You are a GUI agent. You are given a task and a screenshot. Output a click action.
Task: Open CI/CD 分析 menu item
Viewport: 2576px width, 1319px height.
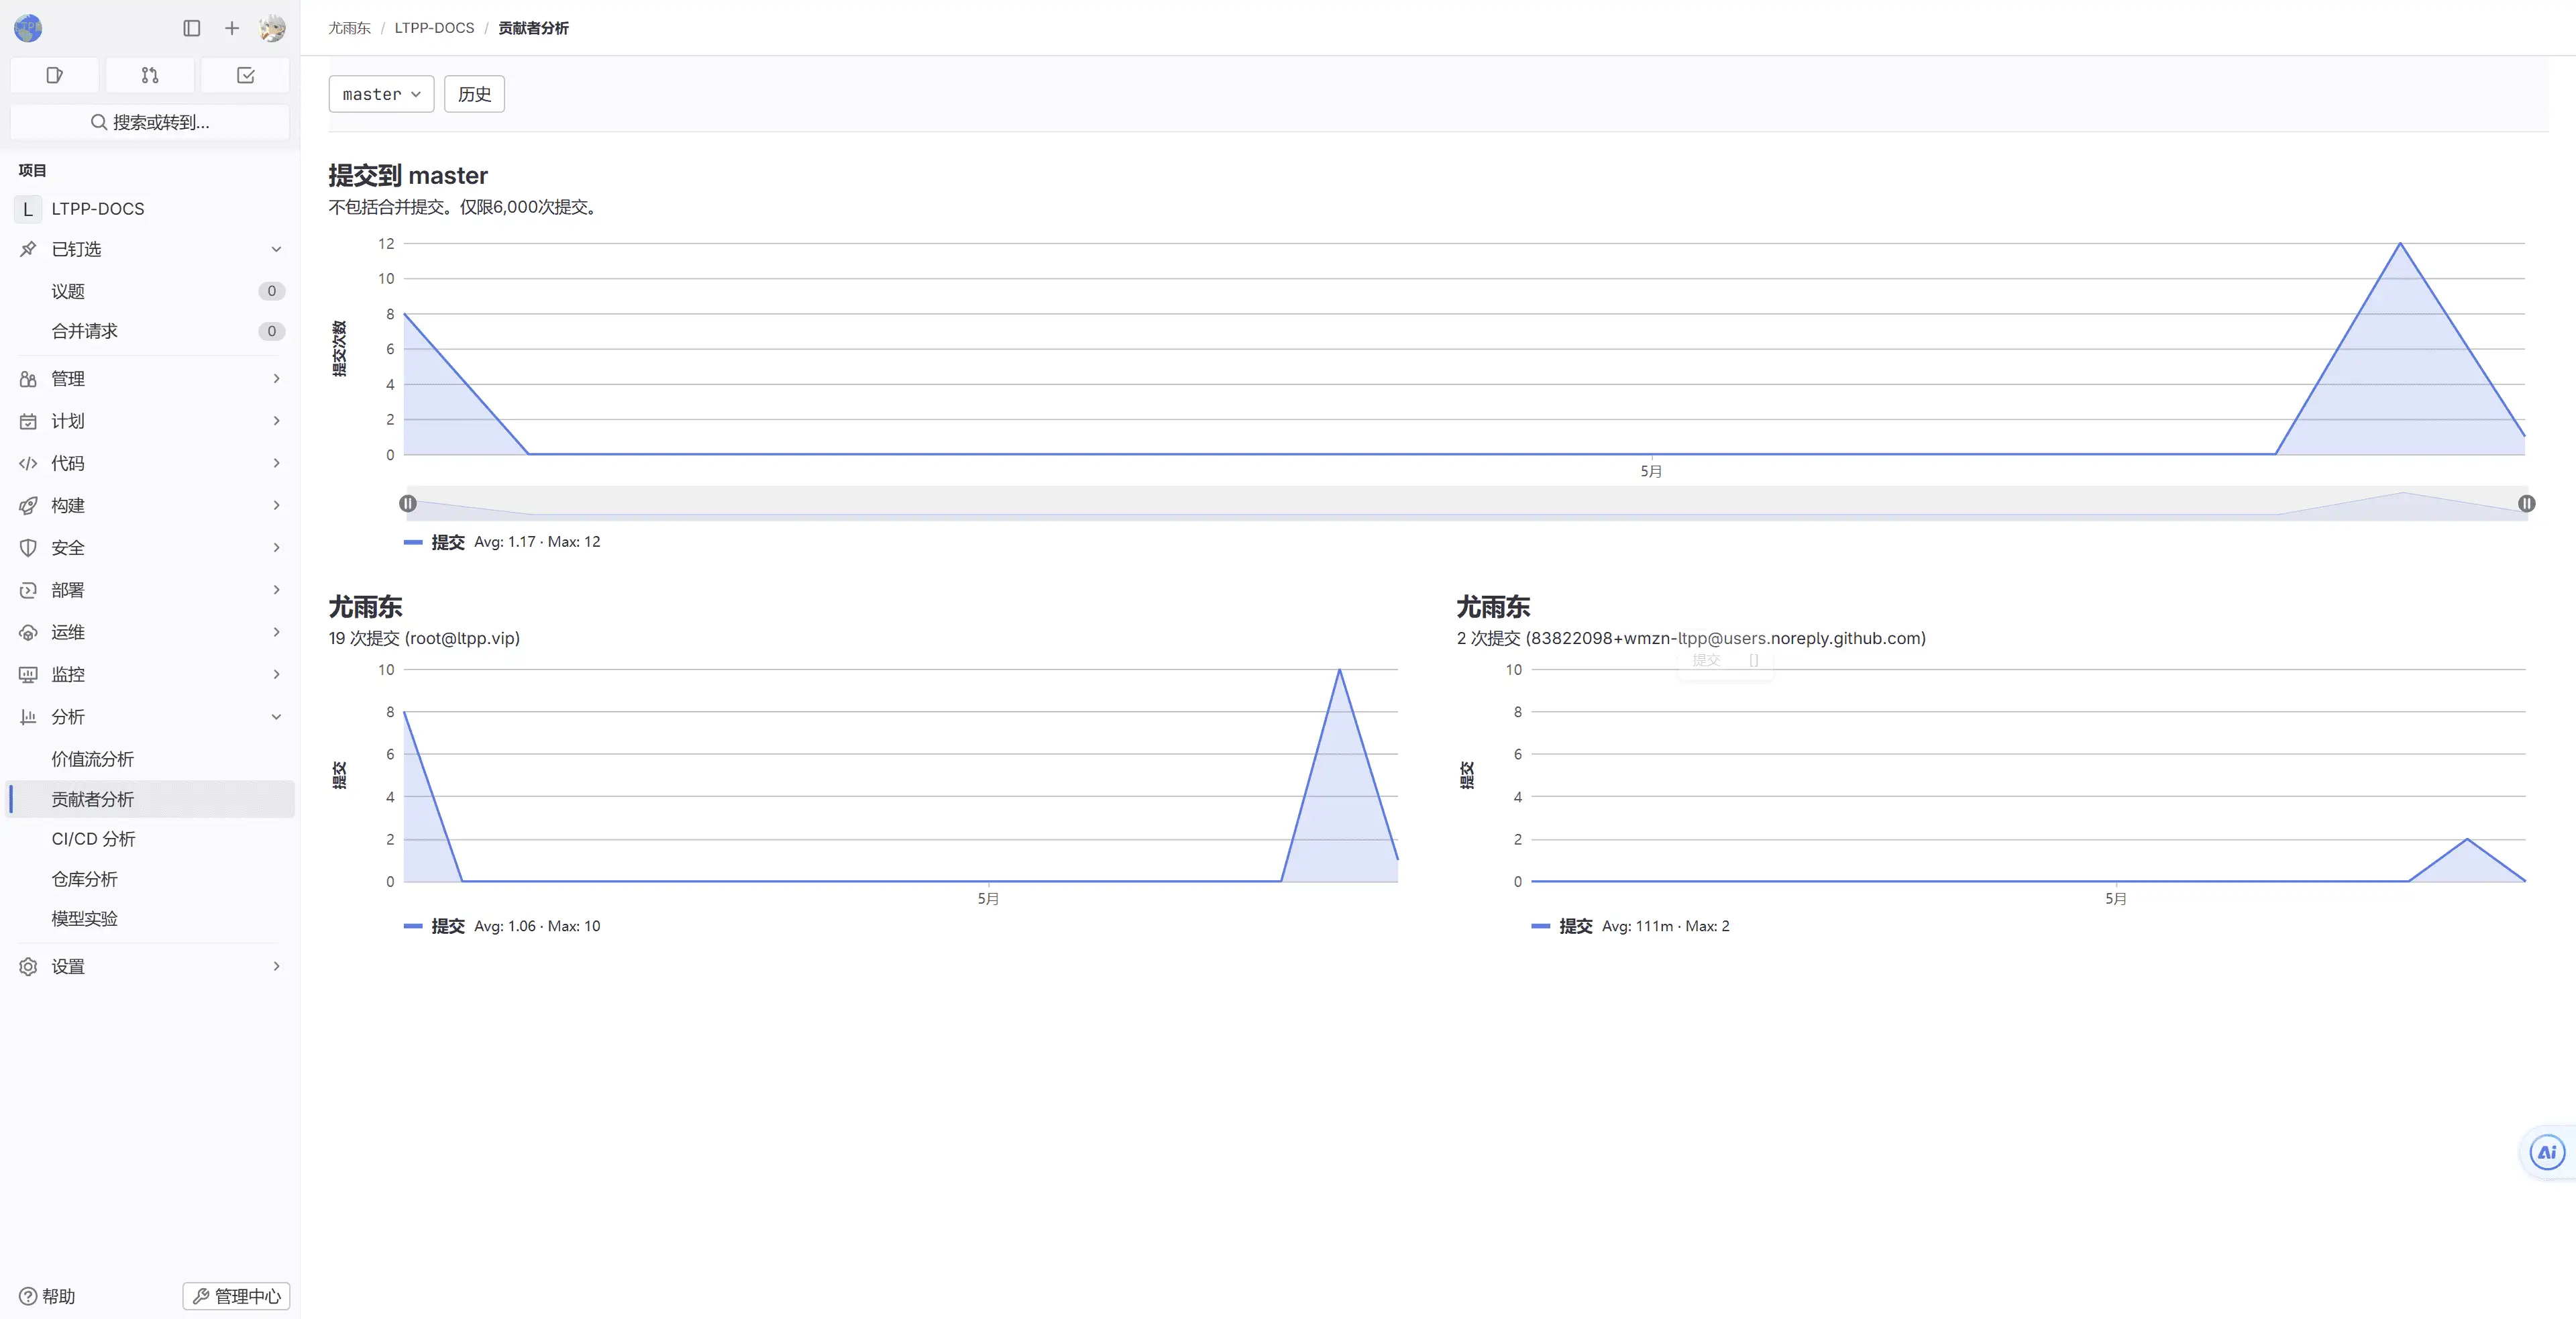click(93, 839)
